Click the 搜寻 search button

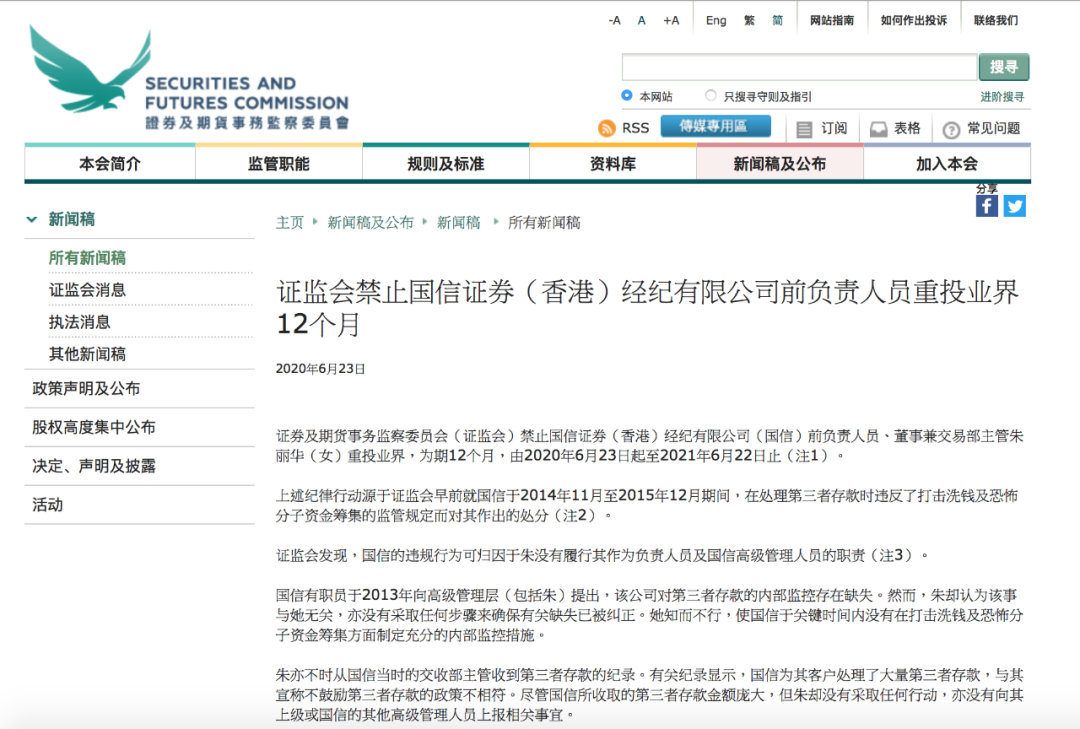click(x=1004, y=67)
